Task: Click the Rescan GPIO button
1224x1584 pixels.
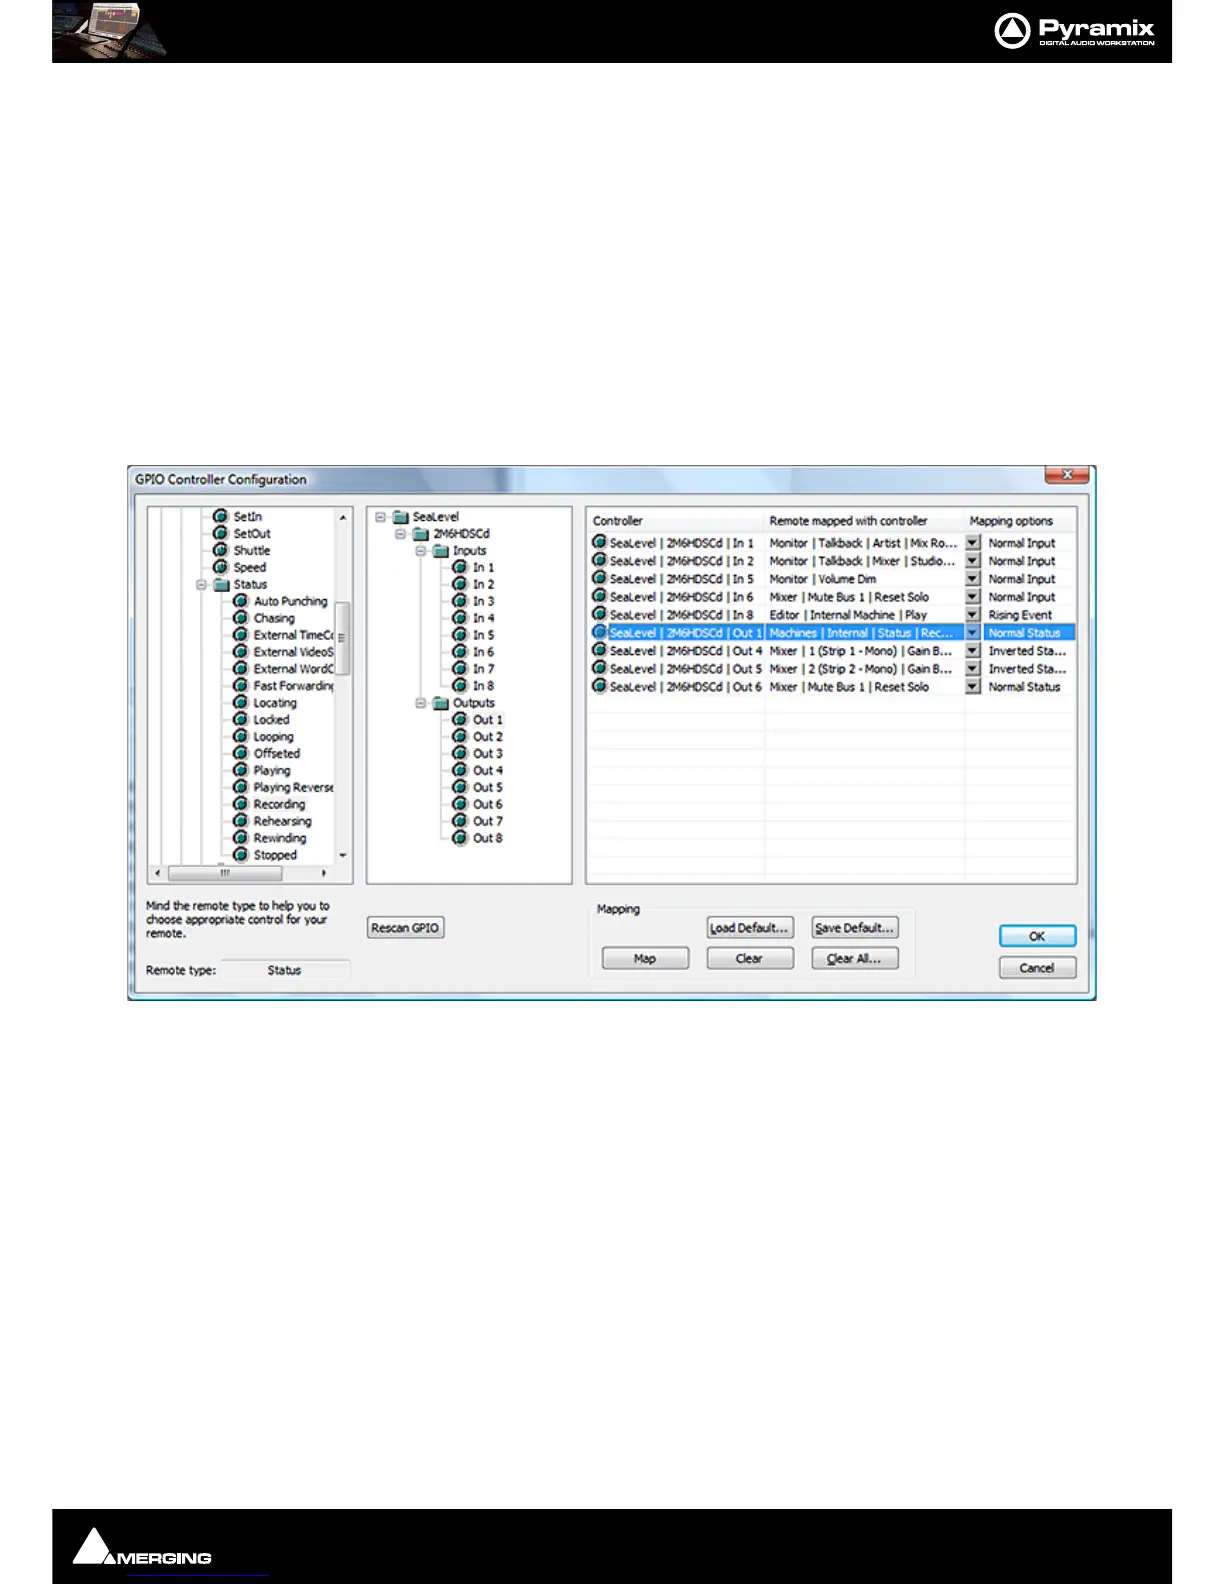Action: 405,928
